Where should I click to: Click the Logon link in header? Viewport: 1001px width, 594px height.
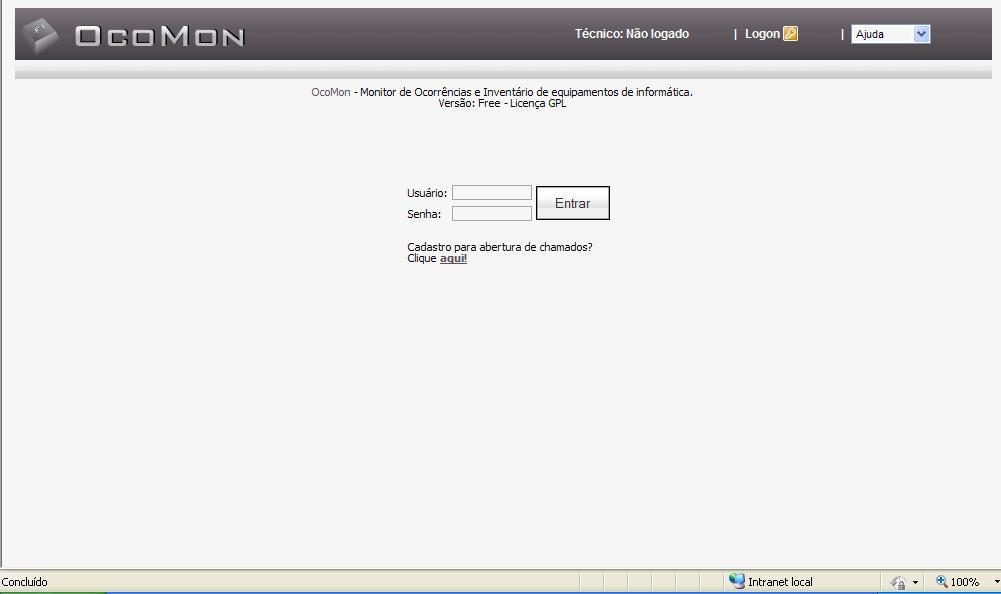click(762, 34)
